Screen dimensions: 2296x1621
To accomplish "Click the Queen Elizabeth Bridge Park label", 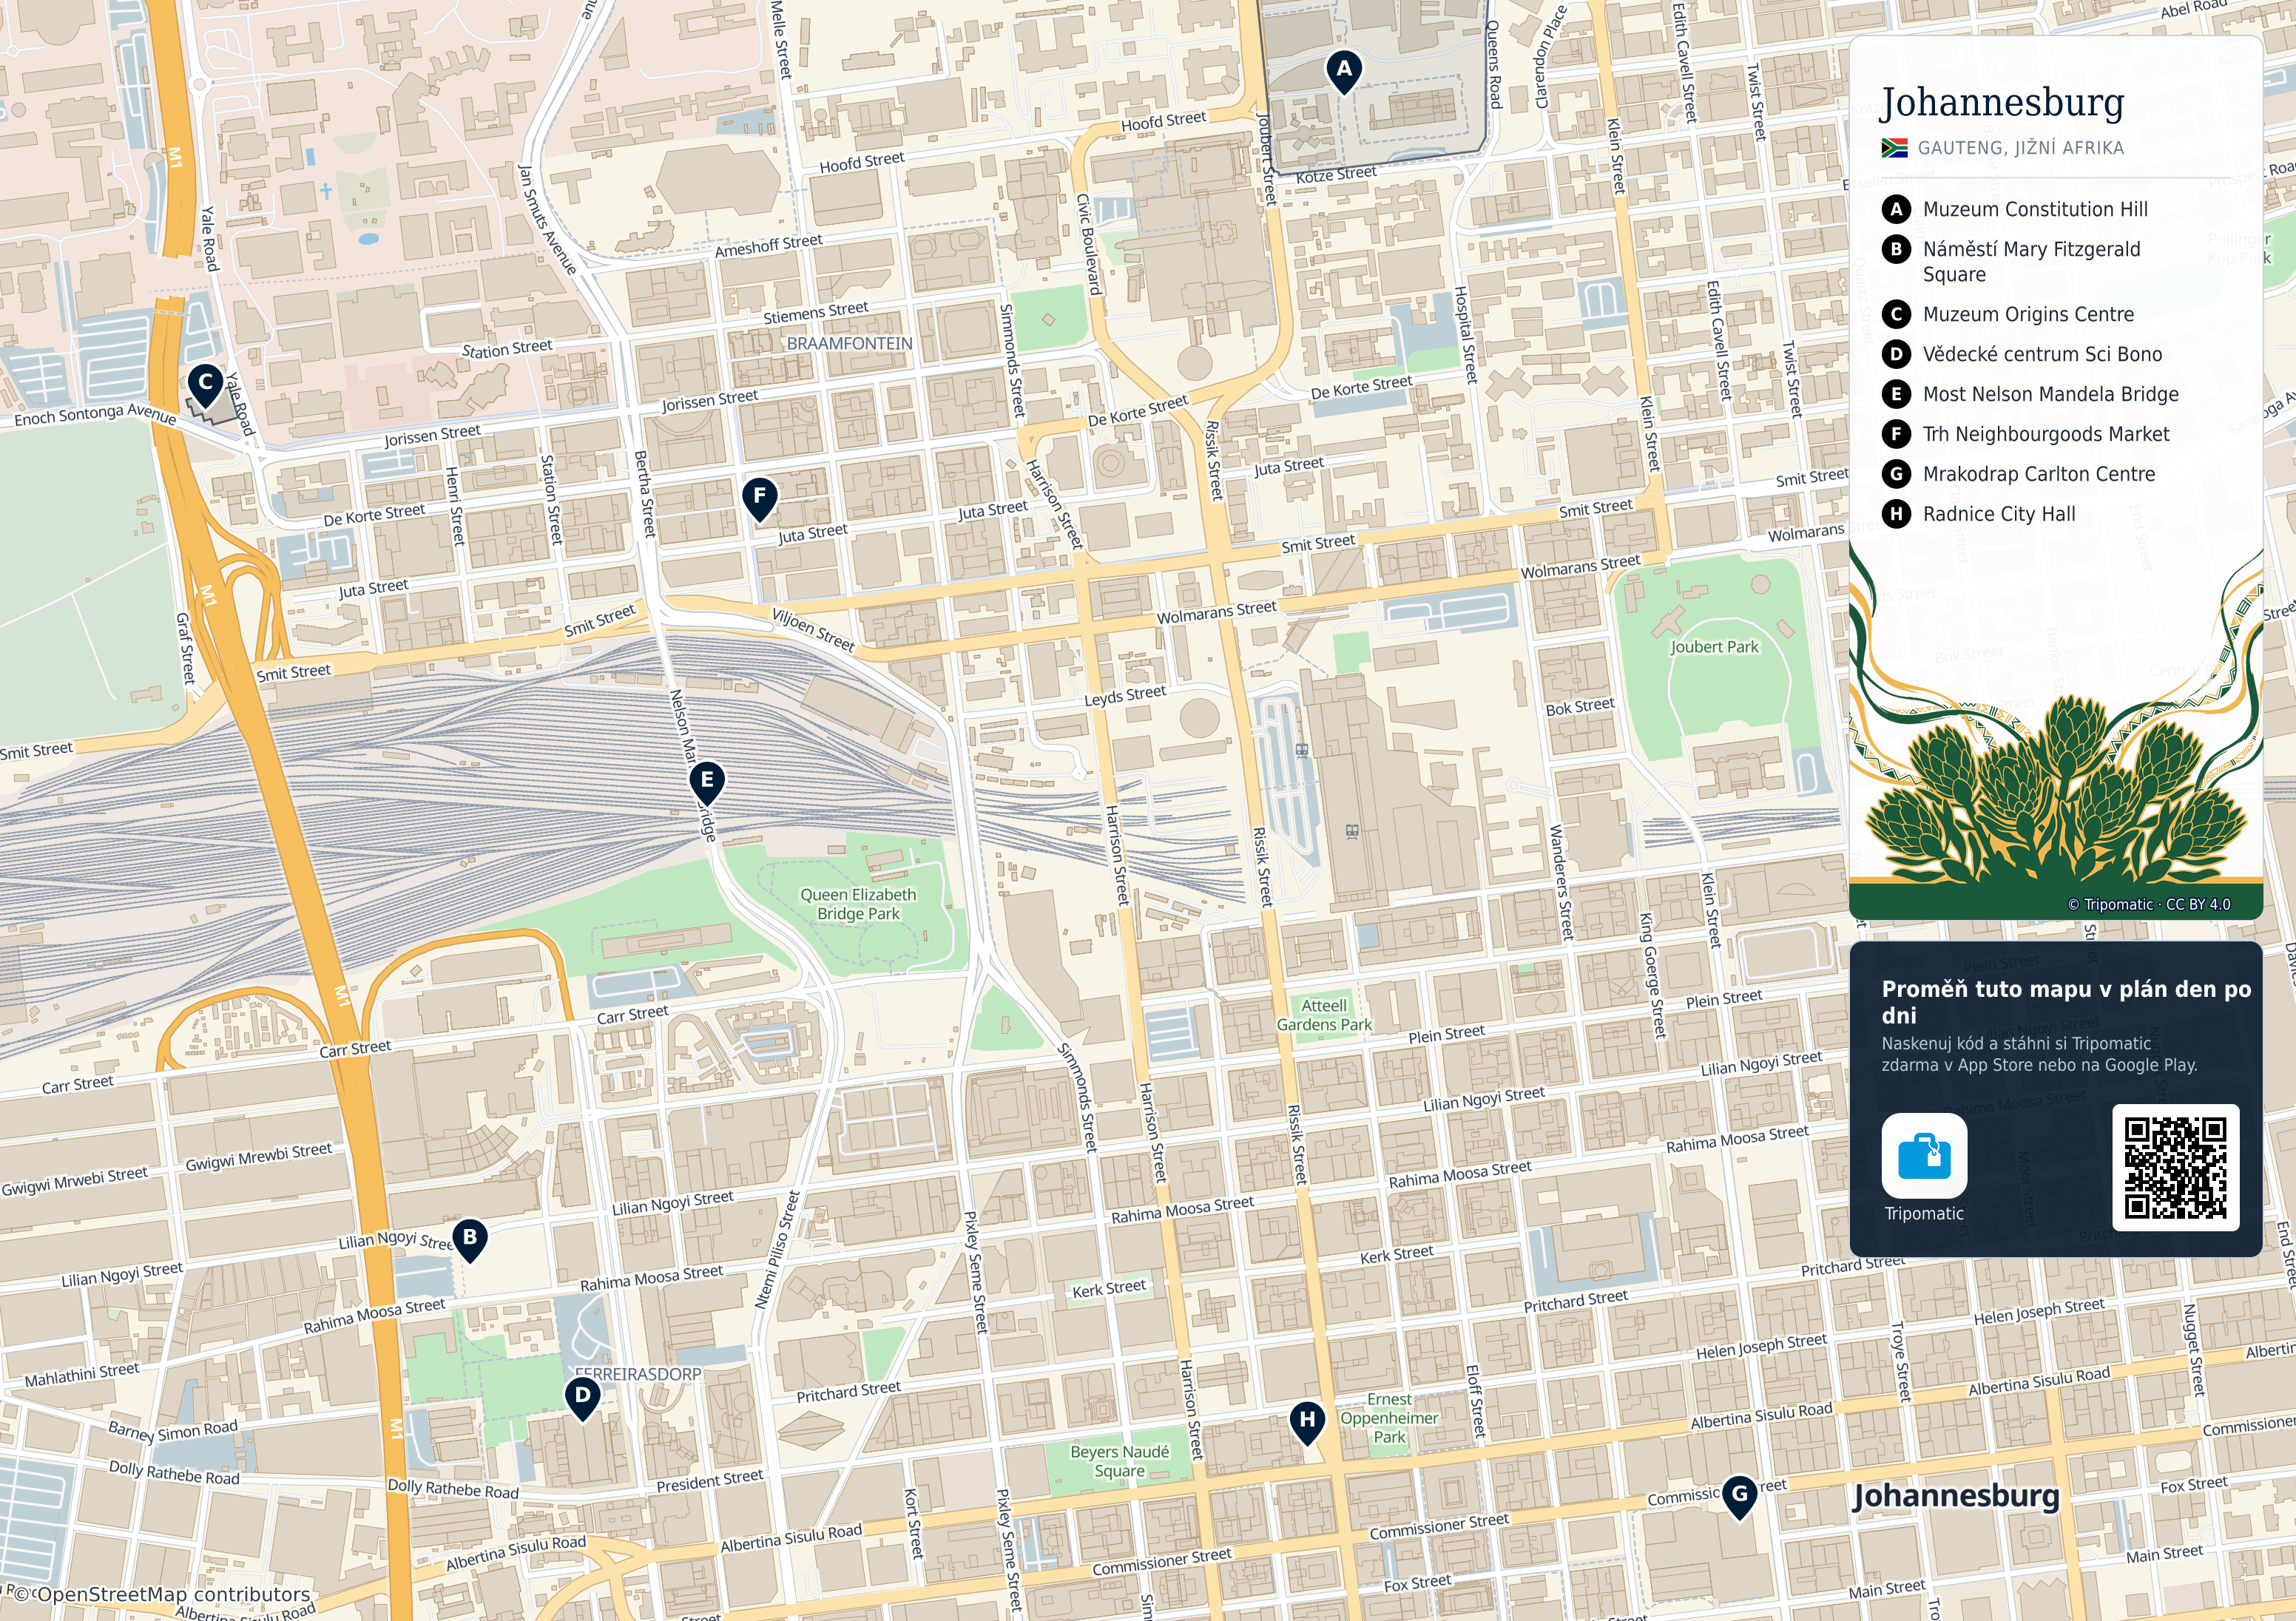I will tap(858, 904).
